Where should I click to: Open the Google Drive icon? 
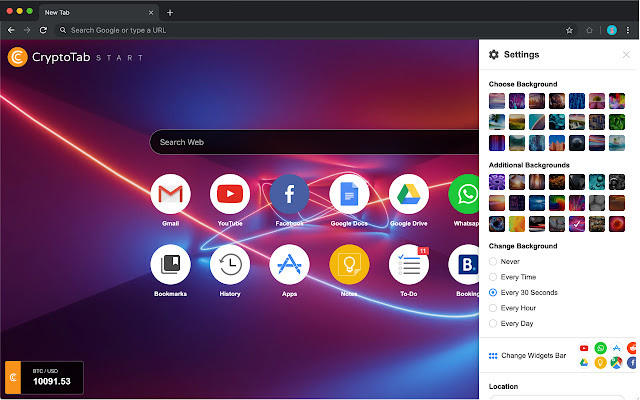pos(409,193)
